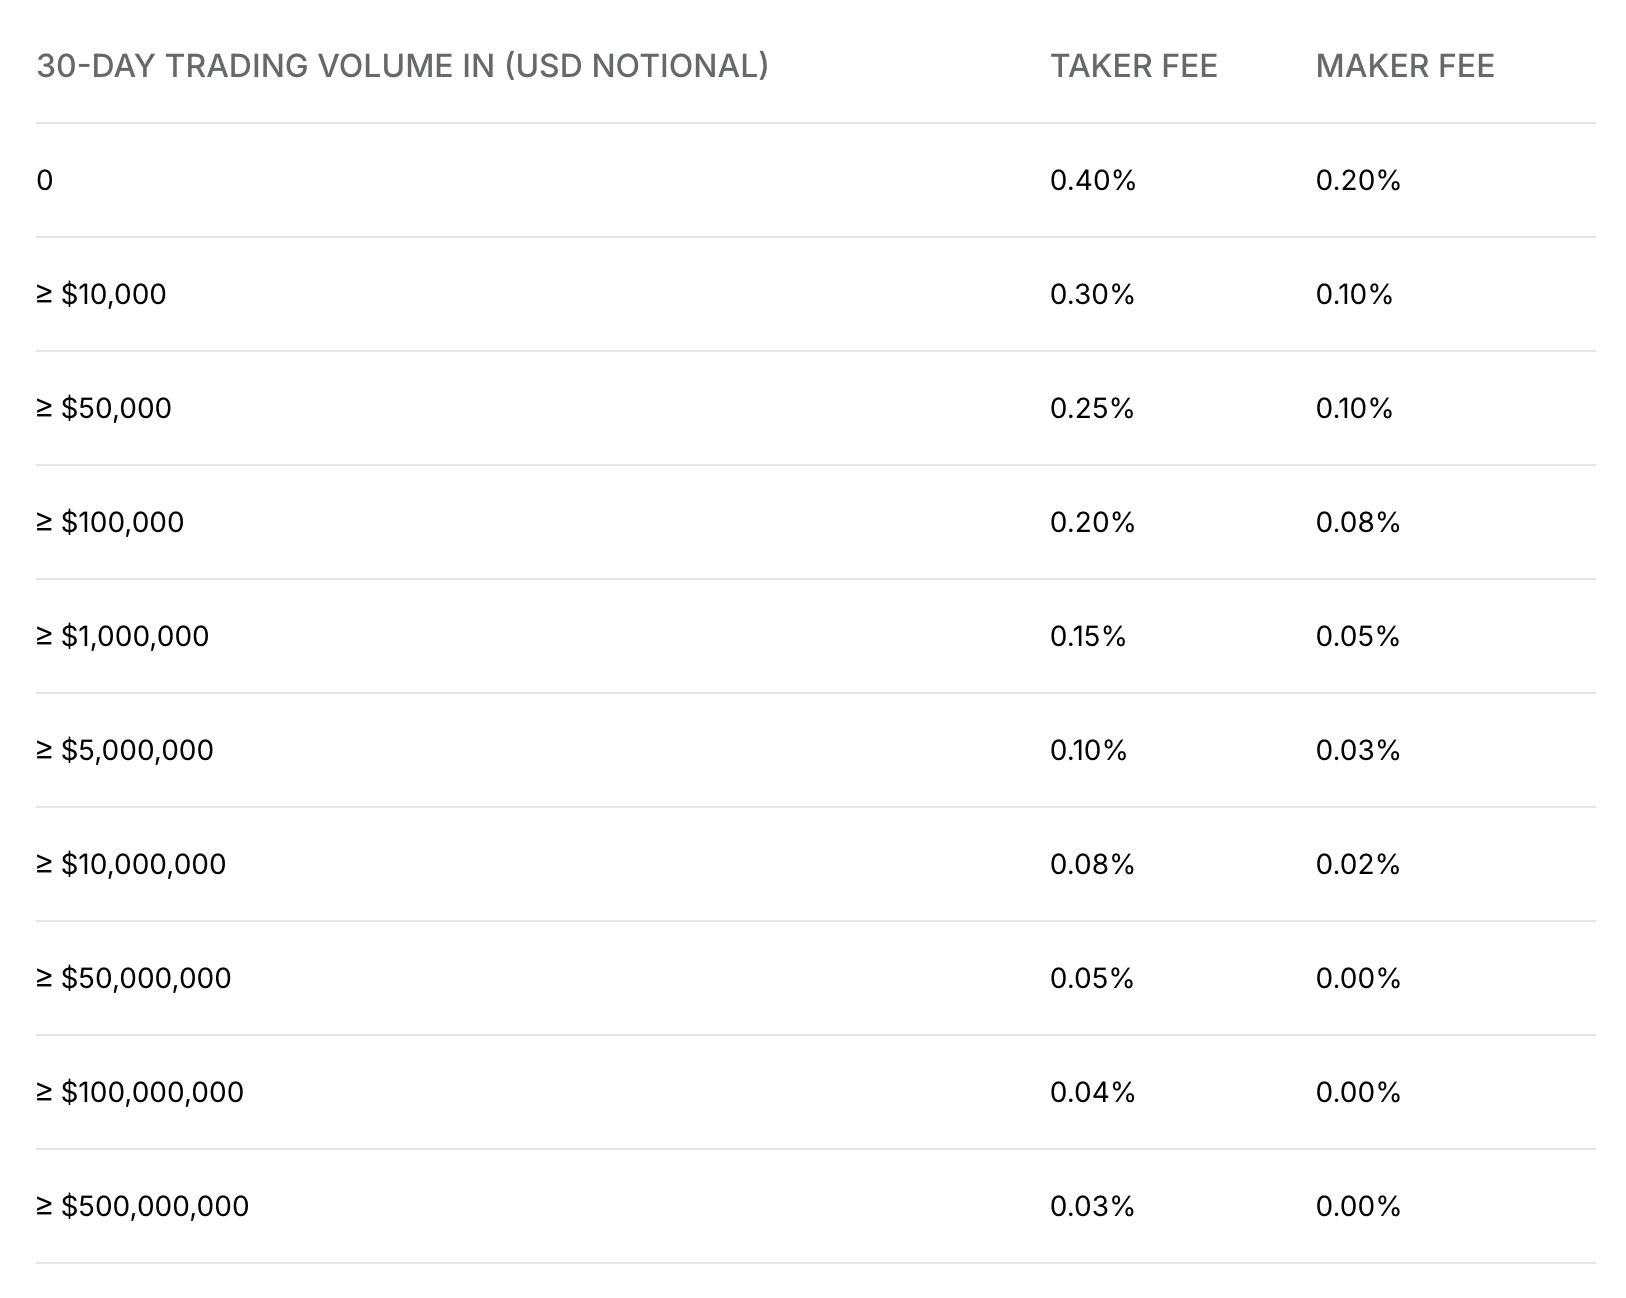Select the 0.02% maker fee value
This screenshot has height=1298, width=1626.
coord(1357,865)
